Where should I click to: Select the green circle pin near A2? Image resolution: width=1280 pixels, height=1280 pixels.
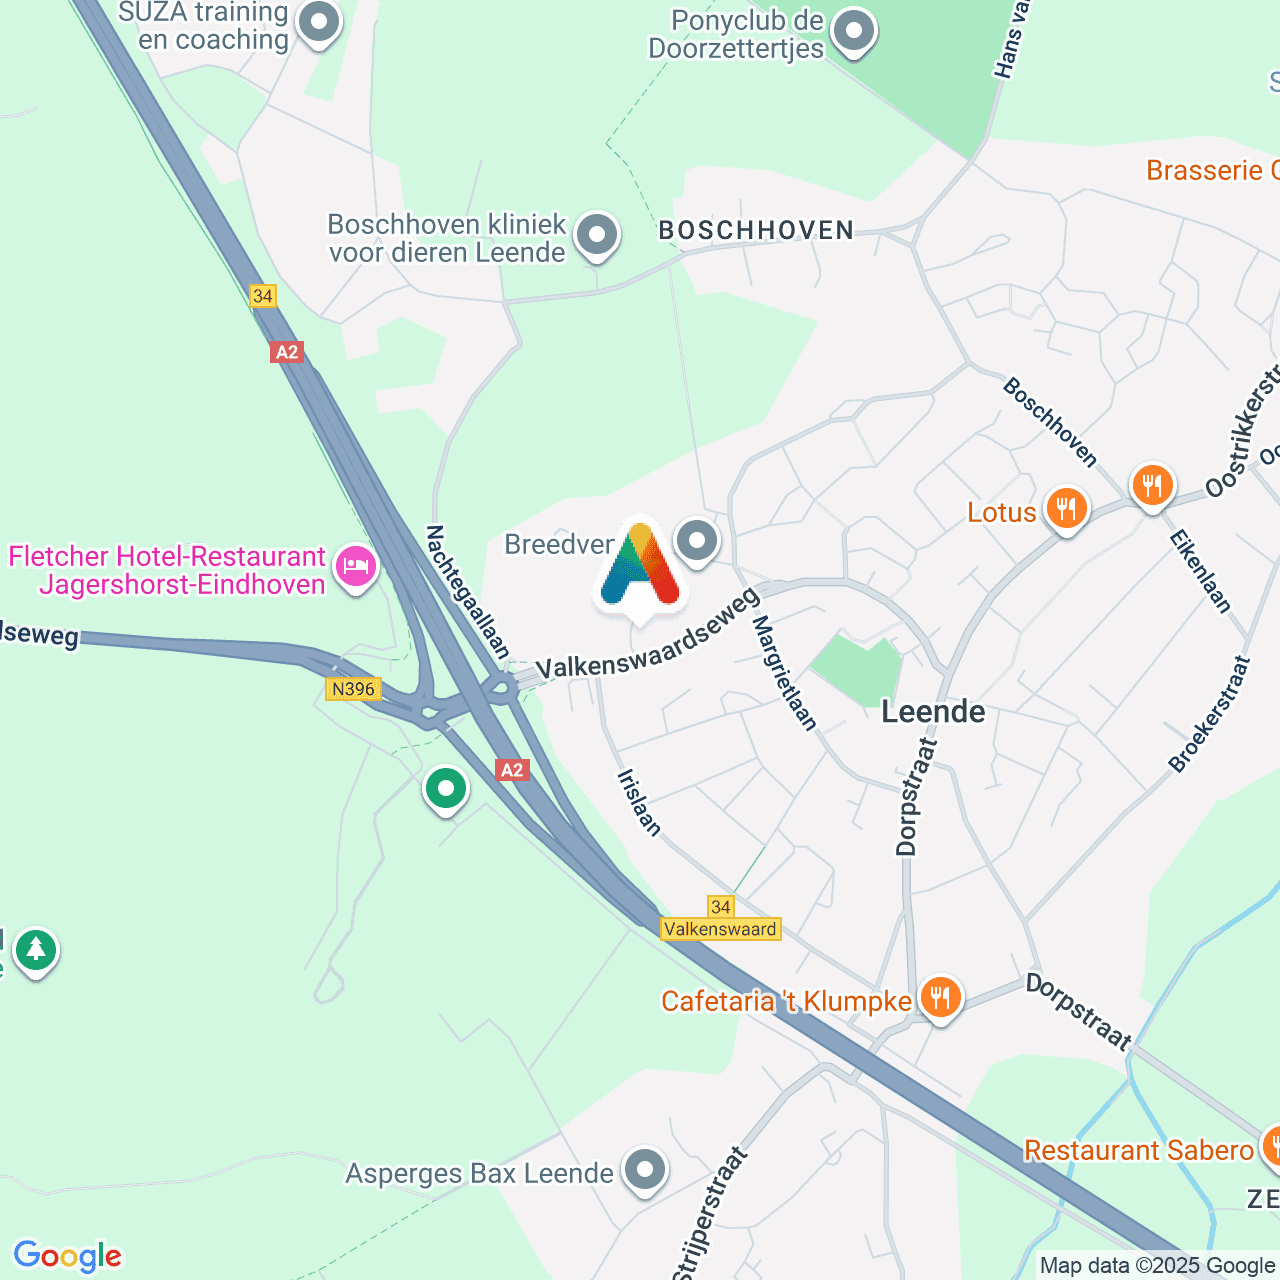(x=446, y=790)
